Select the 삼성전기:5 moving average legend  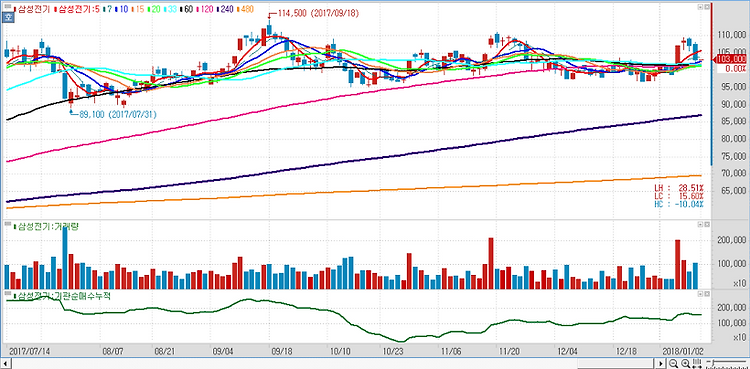[76, 9]
